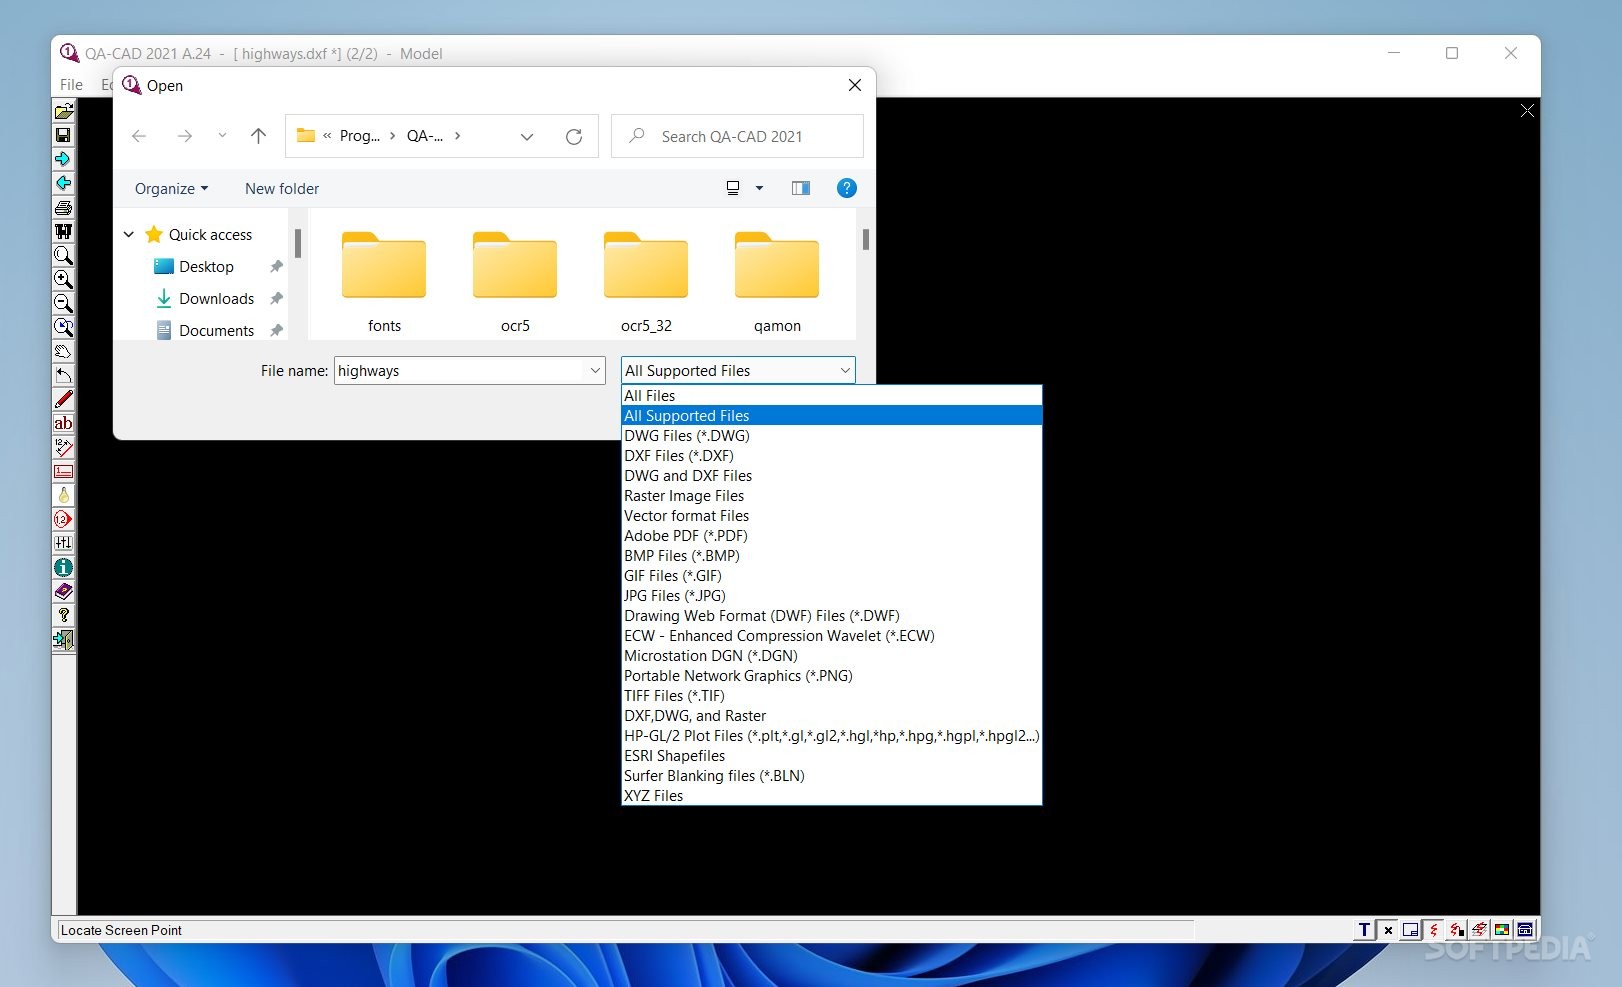Click the multicolor palette status bar icon
This screenshot has height=987, width=1622.
[x=1502, y=930]
